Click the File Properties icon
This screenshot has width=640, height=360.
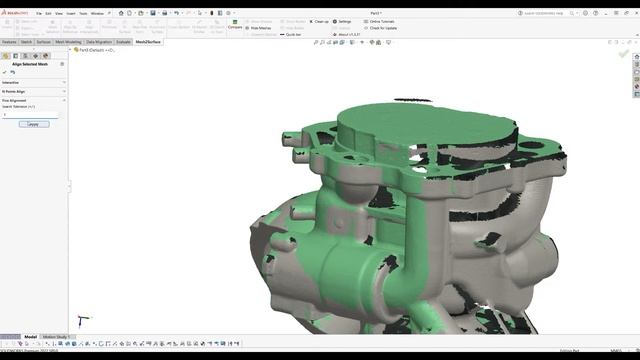pyautogui.click(x=220, y=13)
